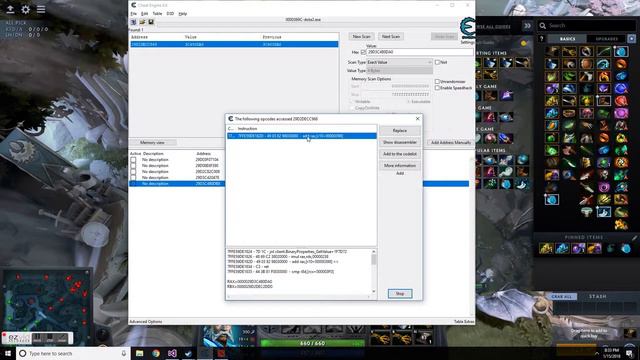The width and height of the screenshot is (640, 360).
Task: Click Add to the codelist
Action: [400, 154]
